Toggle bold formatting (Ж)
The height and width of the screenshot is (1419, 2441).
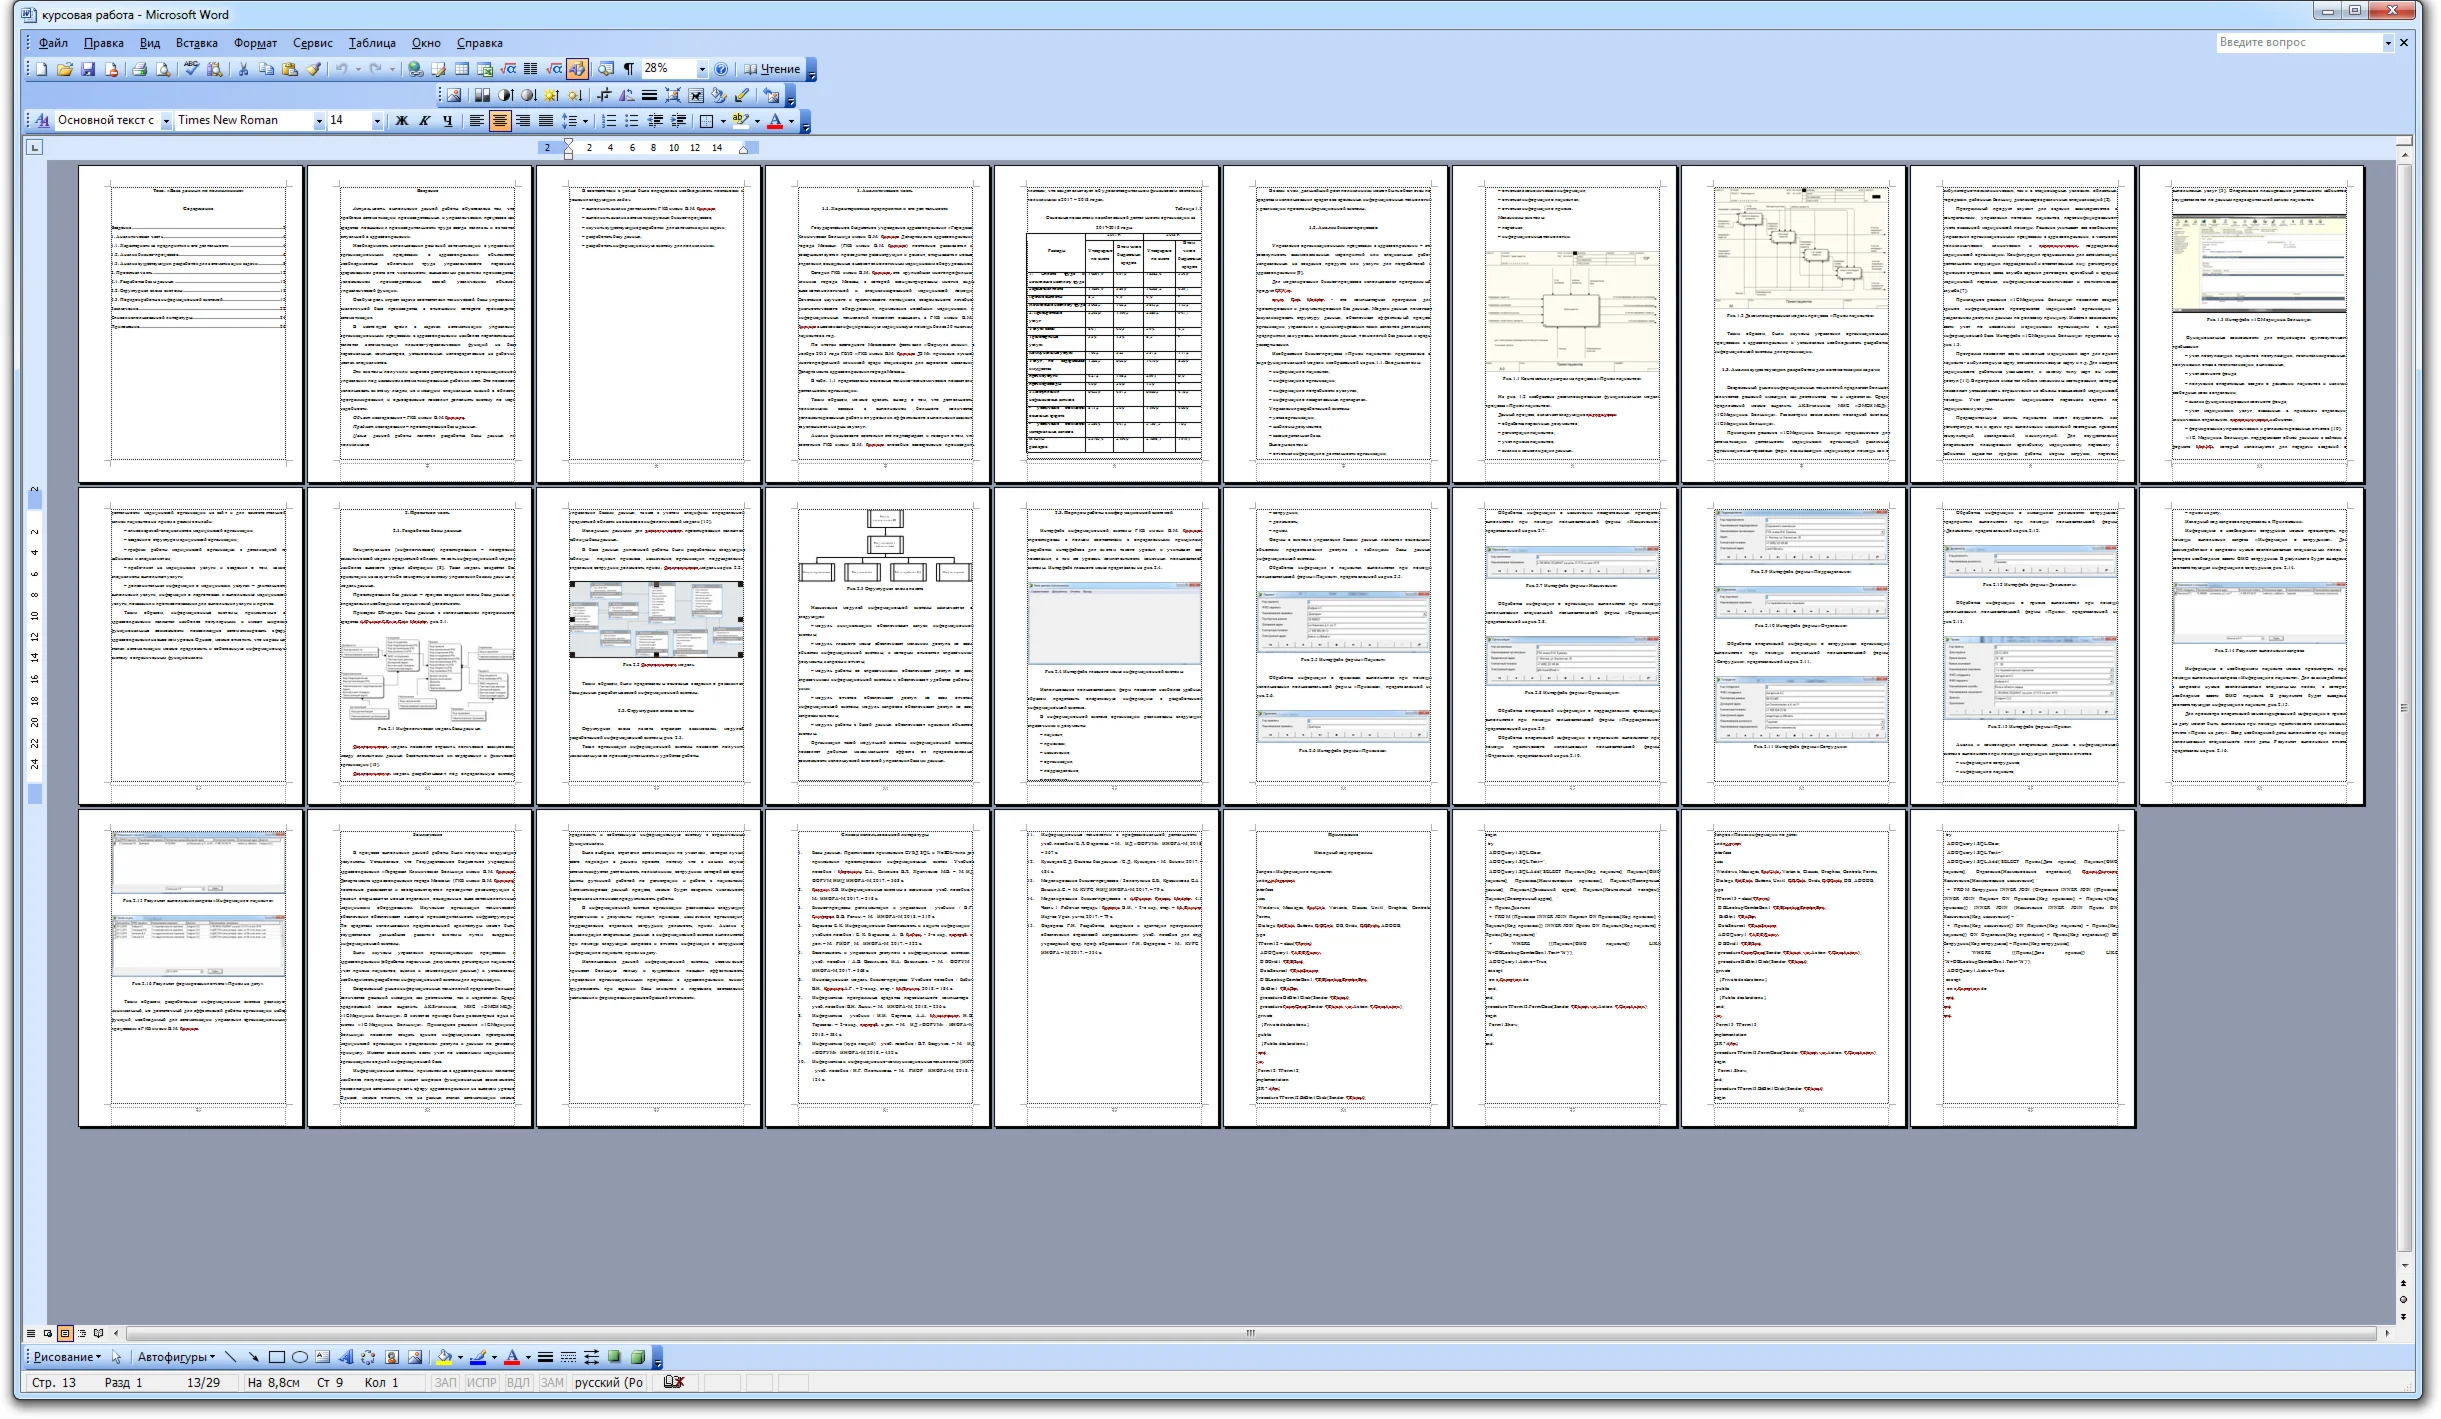(402, 120)
